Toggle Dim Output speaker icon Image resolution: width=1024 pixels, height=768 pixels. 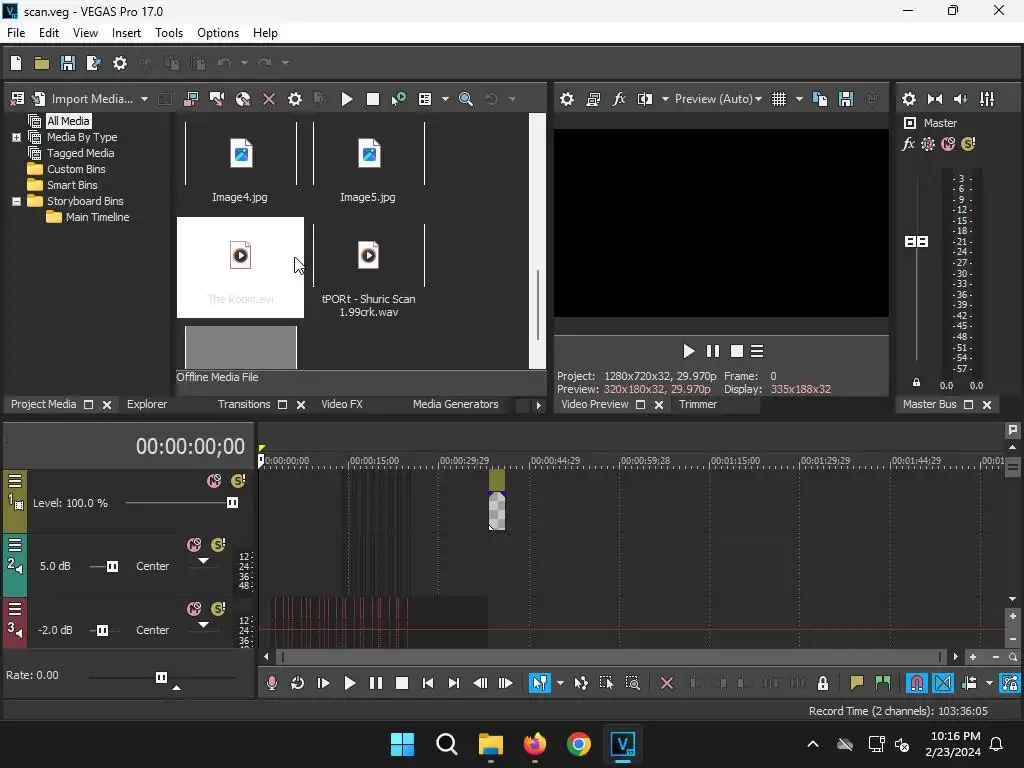pos(961,99)
